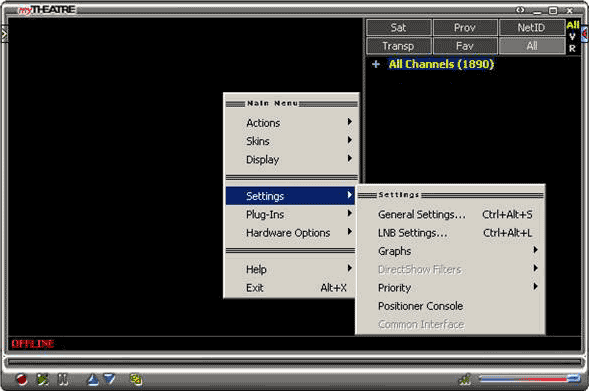The width and height of the screenshot is (589, 391).
Task: Open the Plug-Ins submenu
Action: [290, 214]
